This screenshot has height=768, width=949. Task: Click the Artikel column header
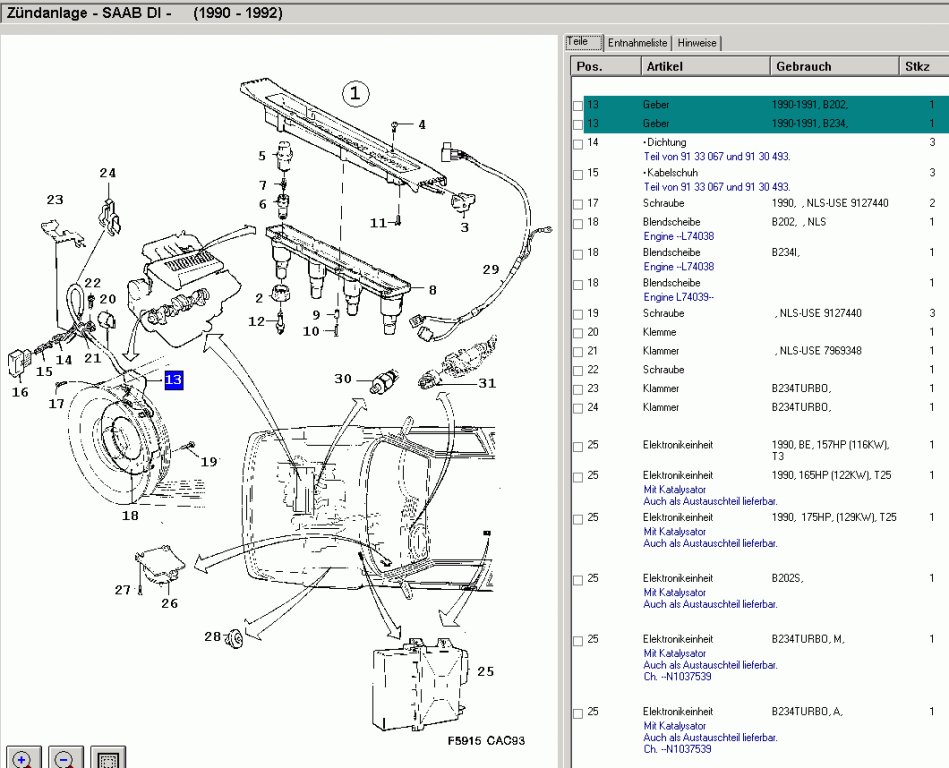point(706,67)
